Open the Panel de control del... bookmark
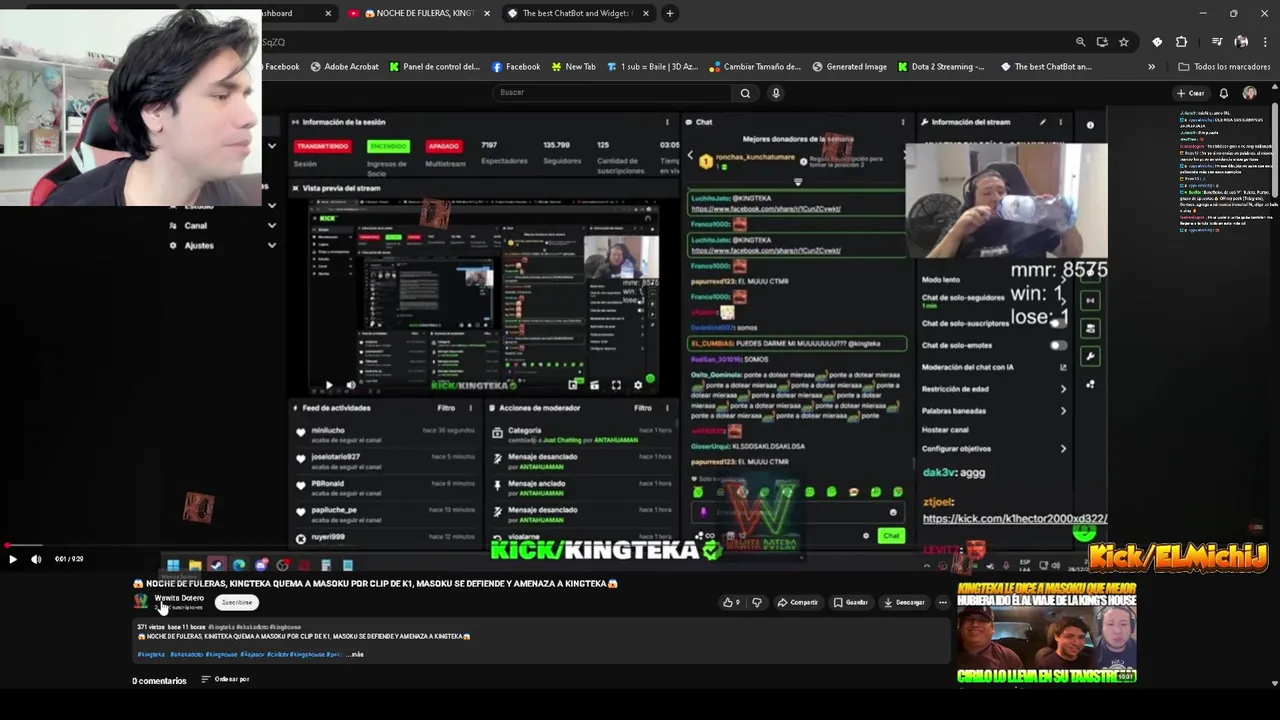The image size is (1280, 720). pos(435,67)
